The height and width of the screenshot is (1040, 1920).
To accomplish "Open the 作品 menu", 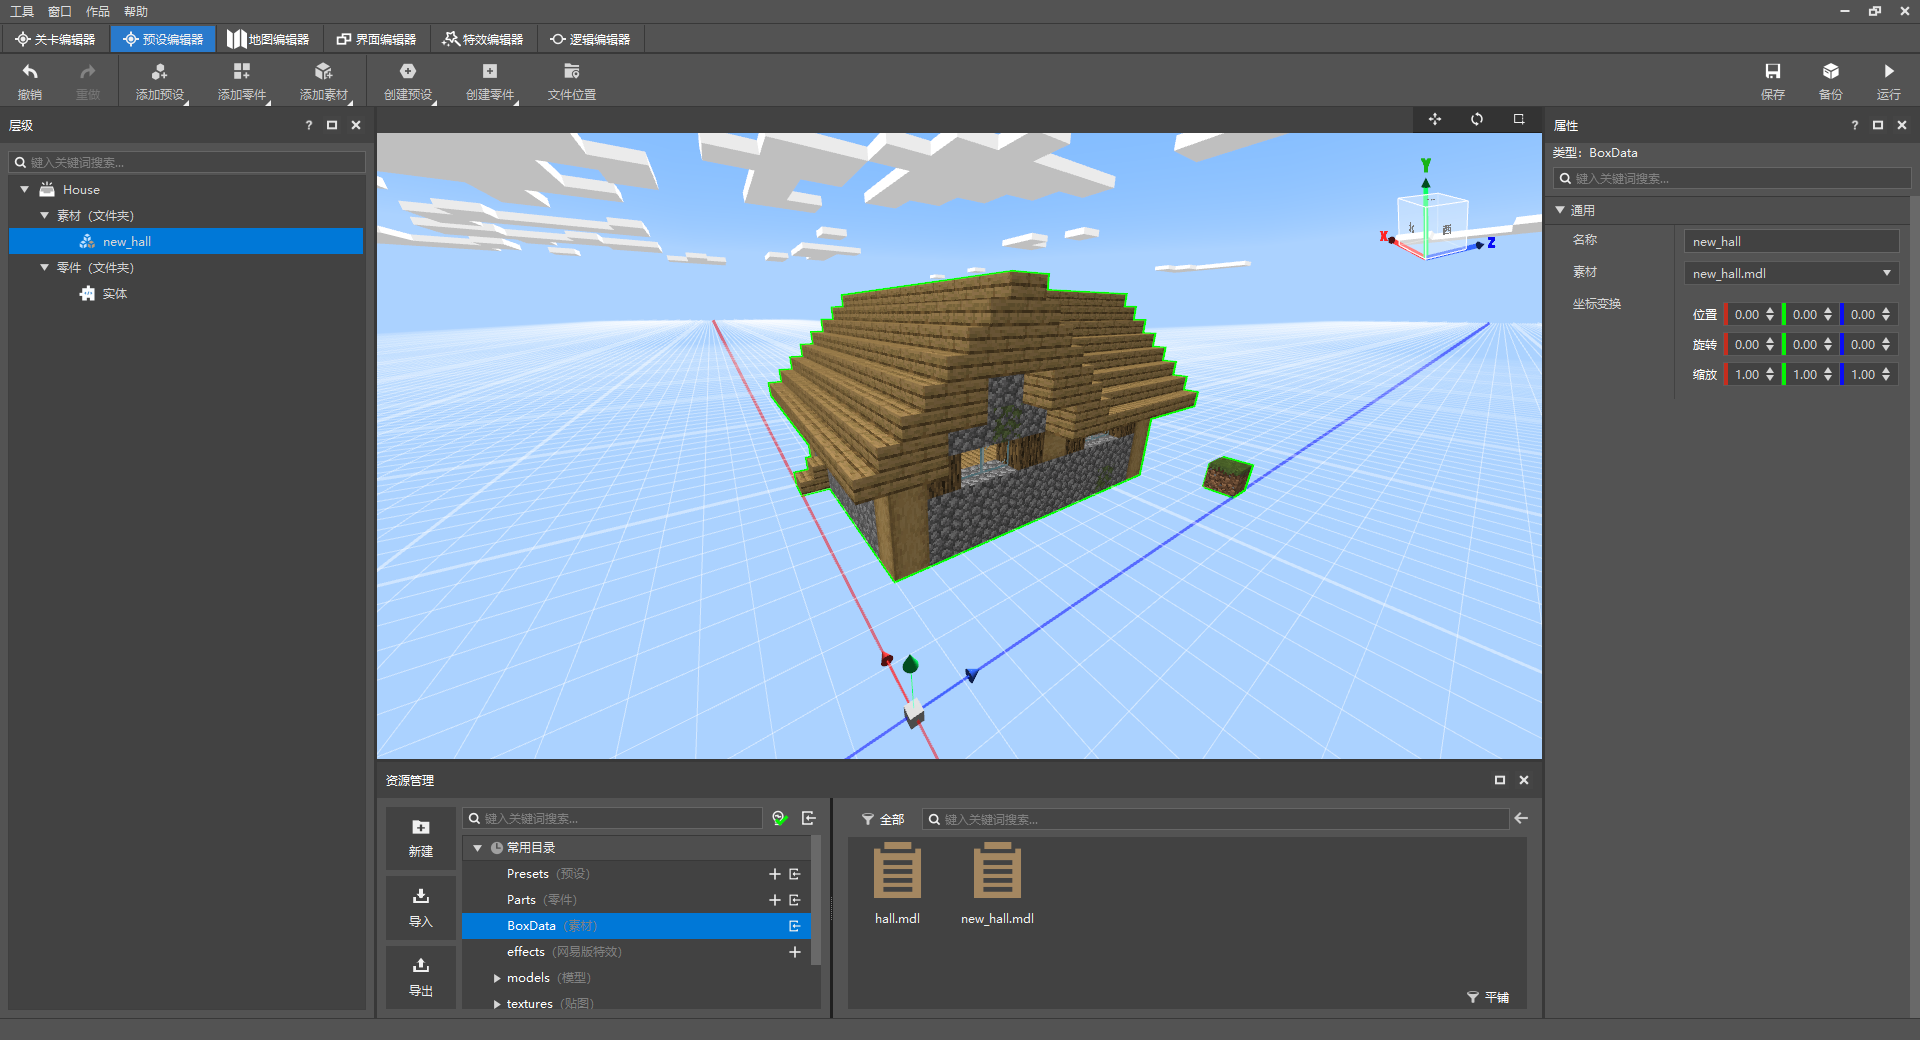I will click(x=97, y=11).
